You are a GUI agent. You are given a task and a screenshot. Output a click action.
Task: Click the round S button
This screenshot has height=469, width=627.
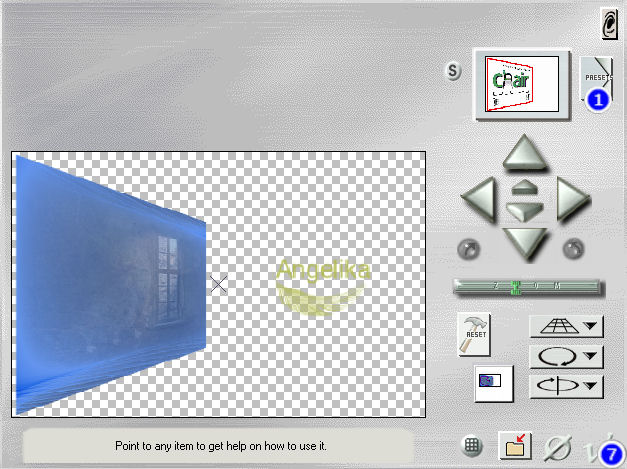453,71
